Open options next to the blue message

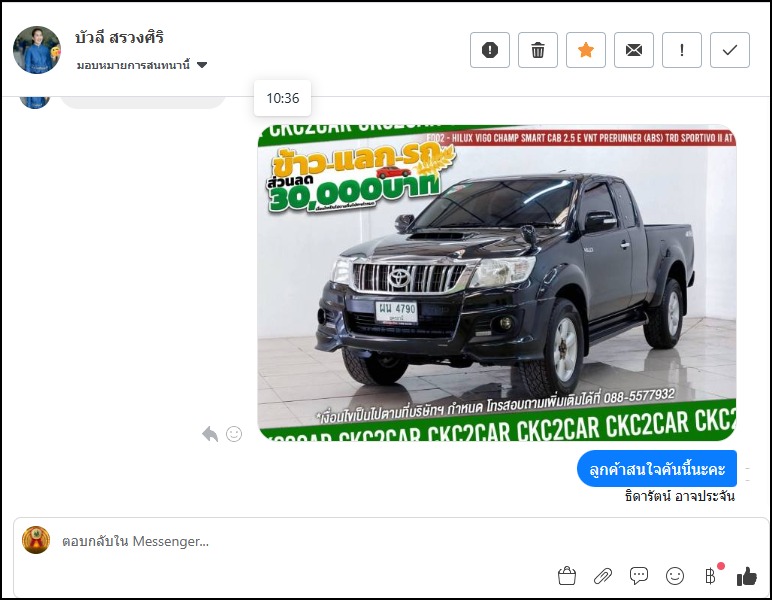pyautogui.click(x=747, y=474)
